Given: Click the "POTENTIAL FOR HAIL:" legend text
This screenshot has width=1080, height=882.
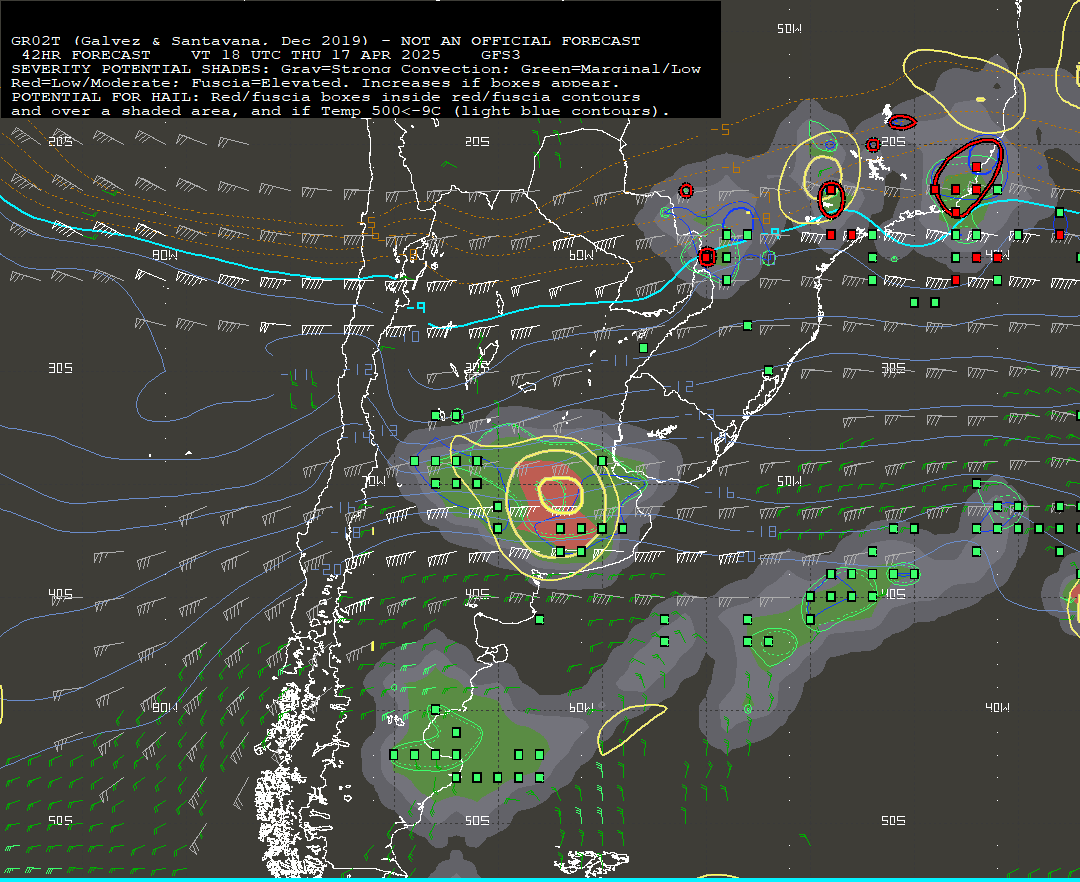Looking at the screenshot, I should point(106,97).
